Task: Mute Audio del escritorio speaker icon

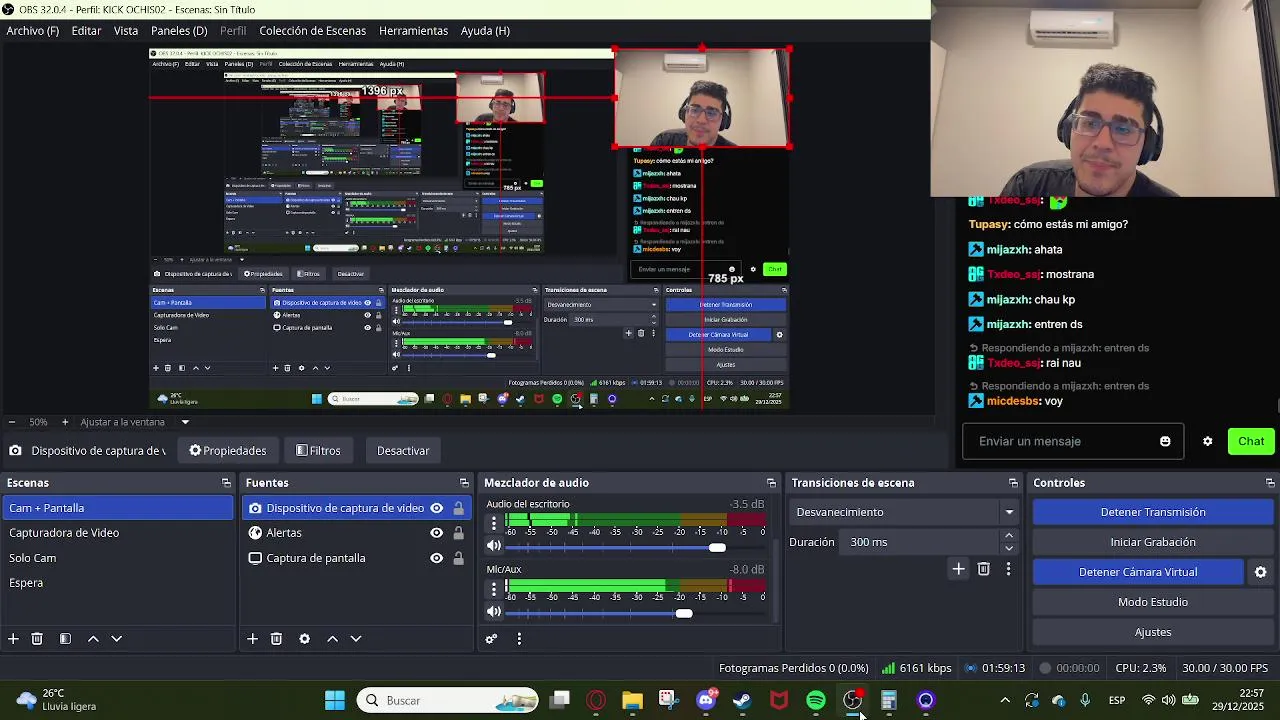Action: (494, 546)
